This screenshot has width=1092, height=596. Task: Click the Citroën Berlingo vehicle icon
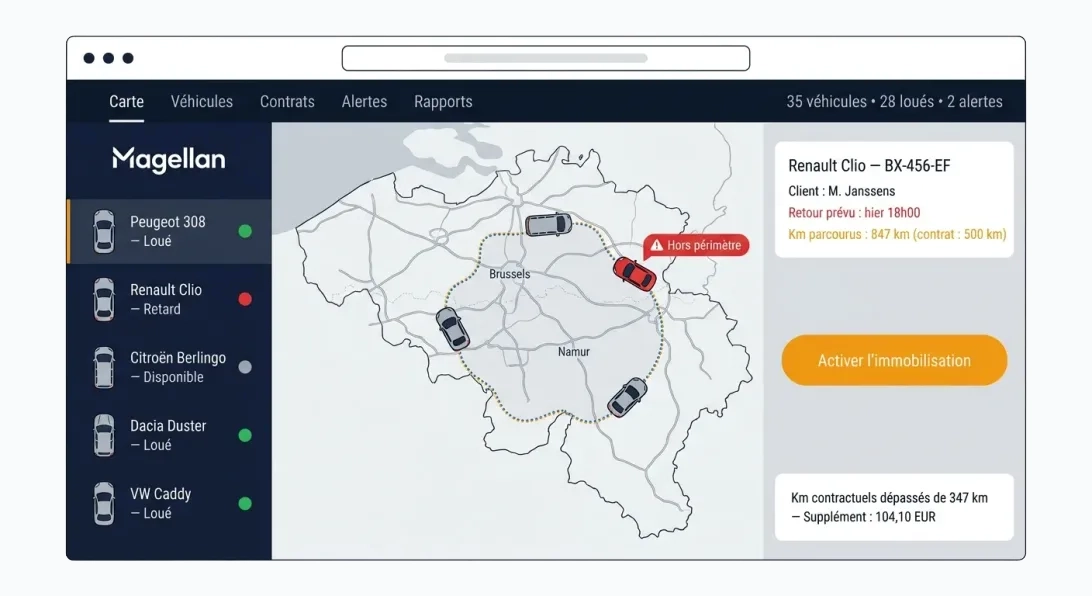(103, 367)
